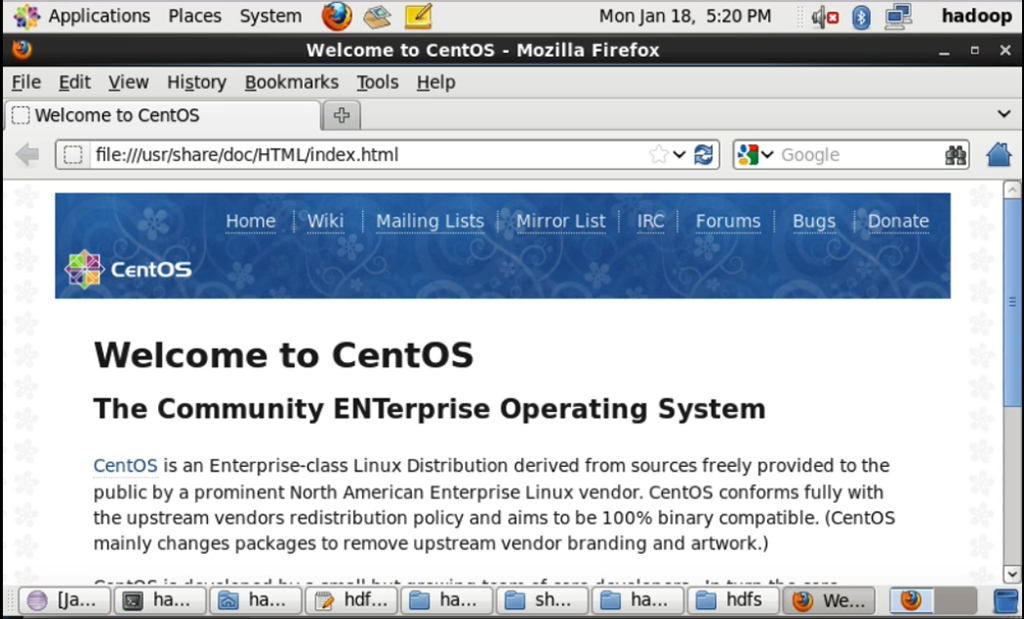The height and width of the screenshot is (619, 1024).
Task: Open the mail client panel launcher icon
Action: 377,16
